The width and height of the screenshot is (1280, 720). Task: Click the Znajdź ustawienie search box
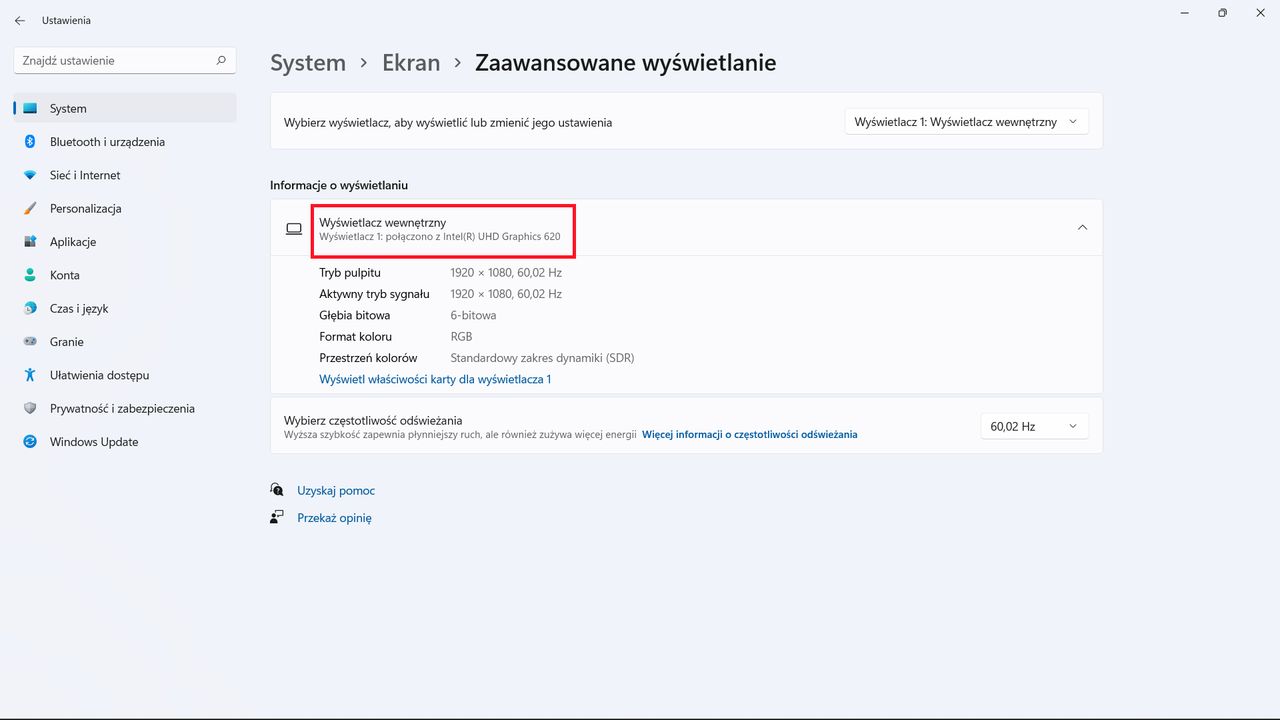click(x=124, y=60)
